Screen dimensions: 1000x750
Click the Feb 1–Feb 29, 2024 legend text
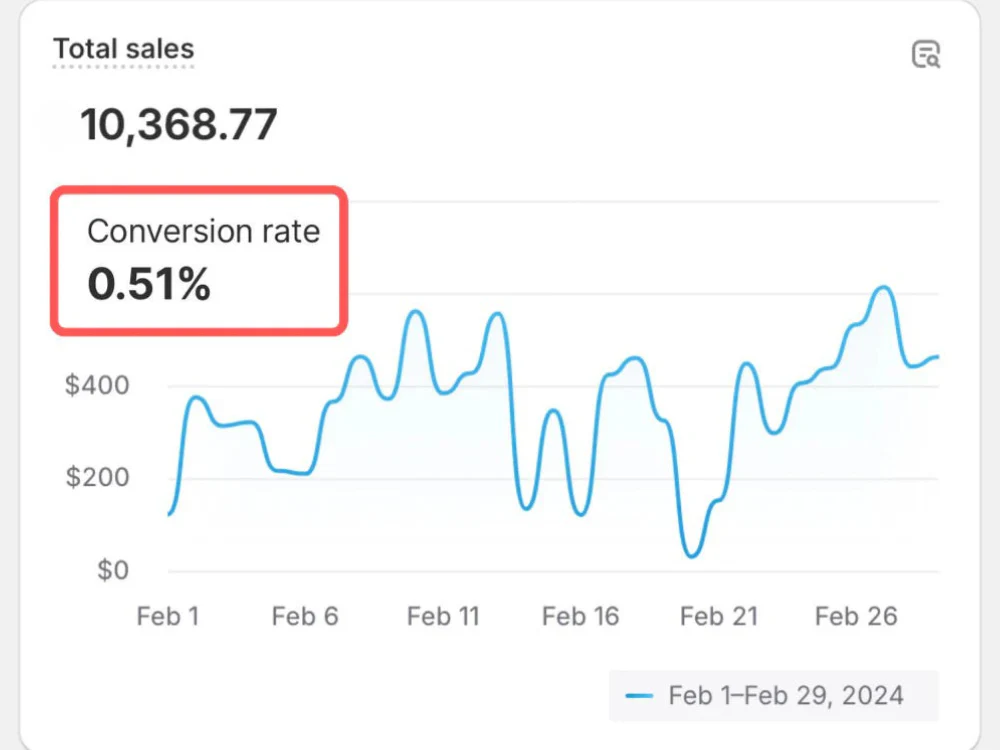point(786,695)
